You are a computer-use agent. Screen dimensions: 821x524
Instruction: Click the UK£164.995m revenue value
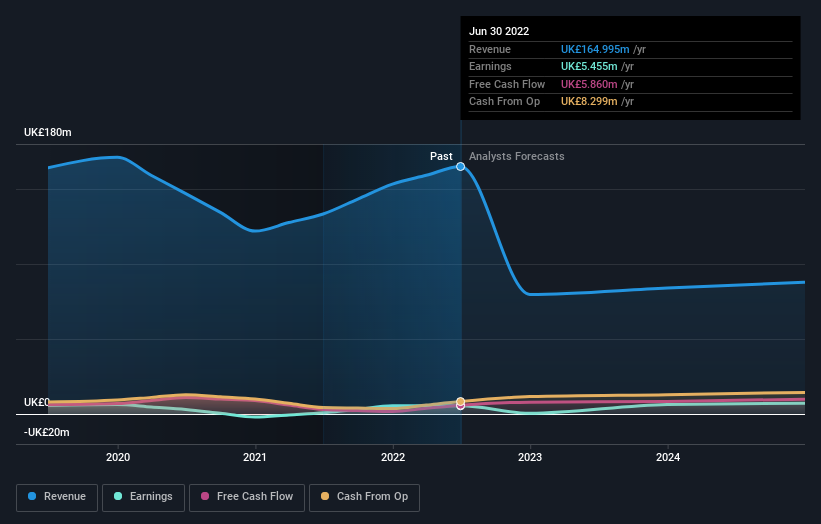click(595, 49)
